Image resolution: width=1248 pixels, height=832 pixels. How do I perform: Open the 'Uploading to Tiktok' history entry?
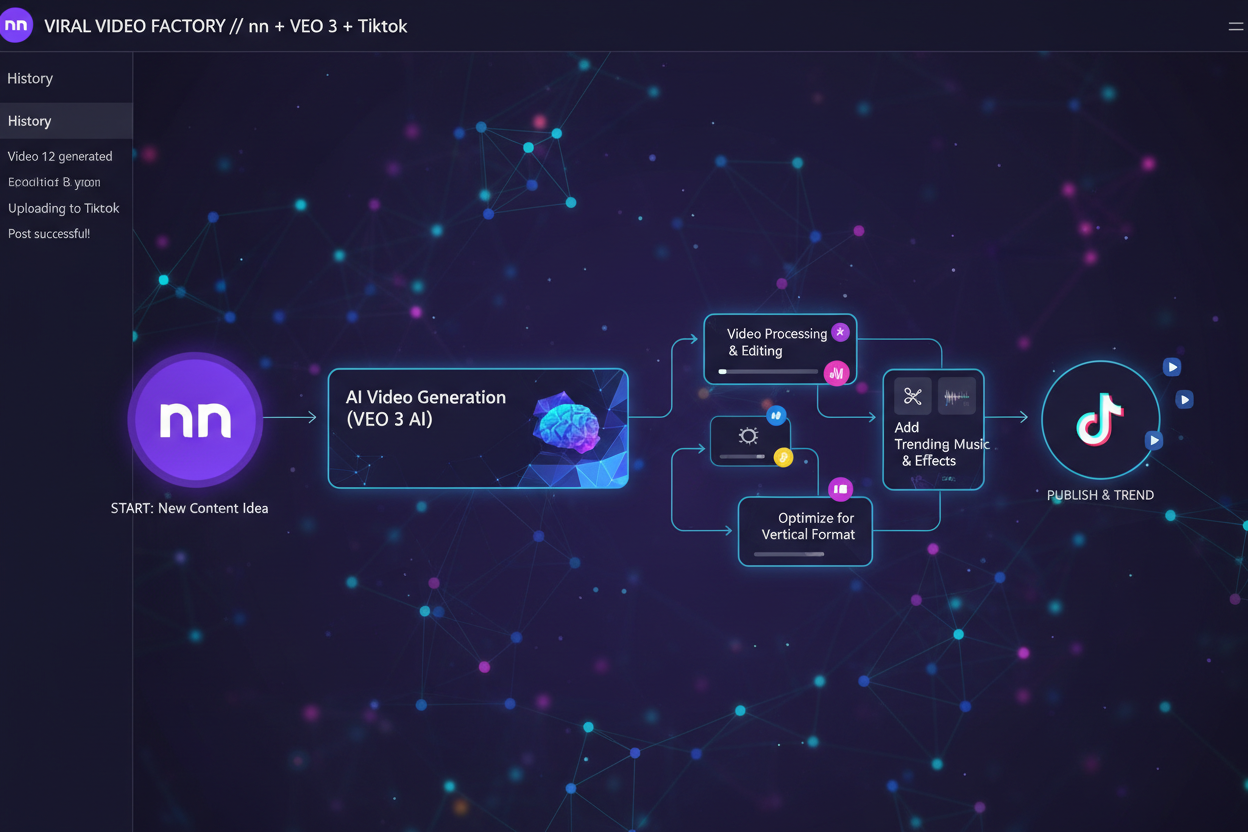[64, 208]
